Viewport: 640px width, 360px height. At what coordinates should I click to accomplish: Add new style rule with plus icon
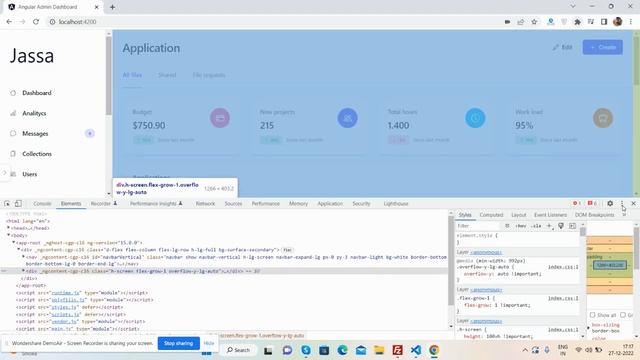[549, 226]
